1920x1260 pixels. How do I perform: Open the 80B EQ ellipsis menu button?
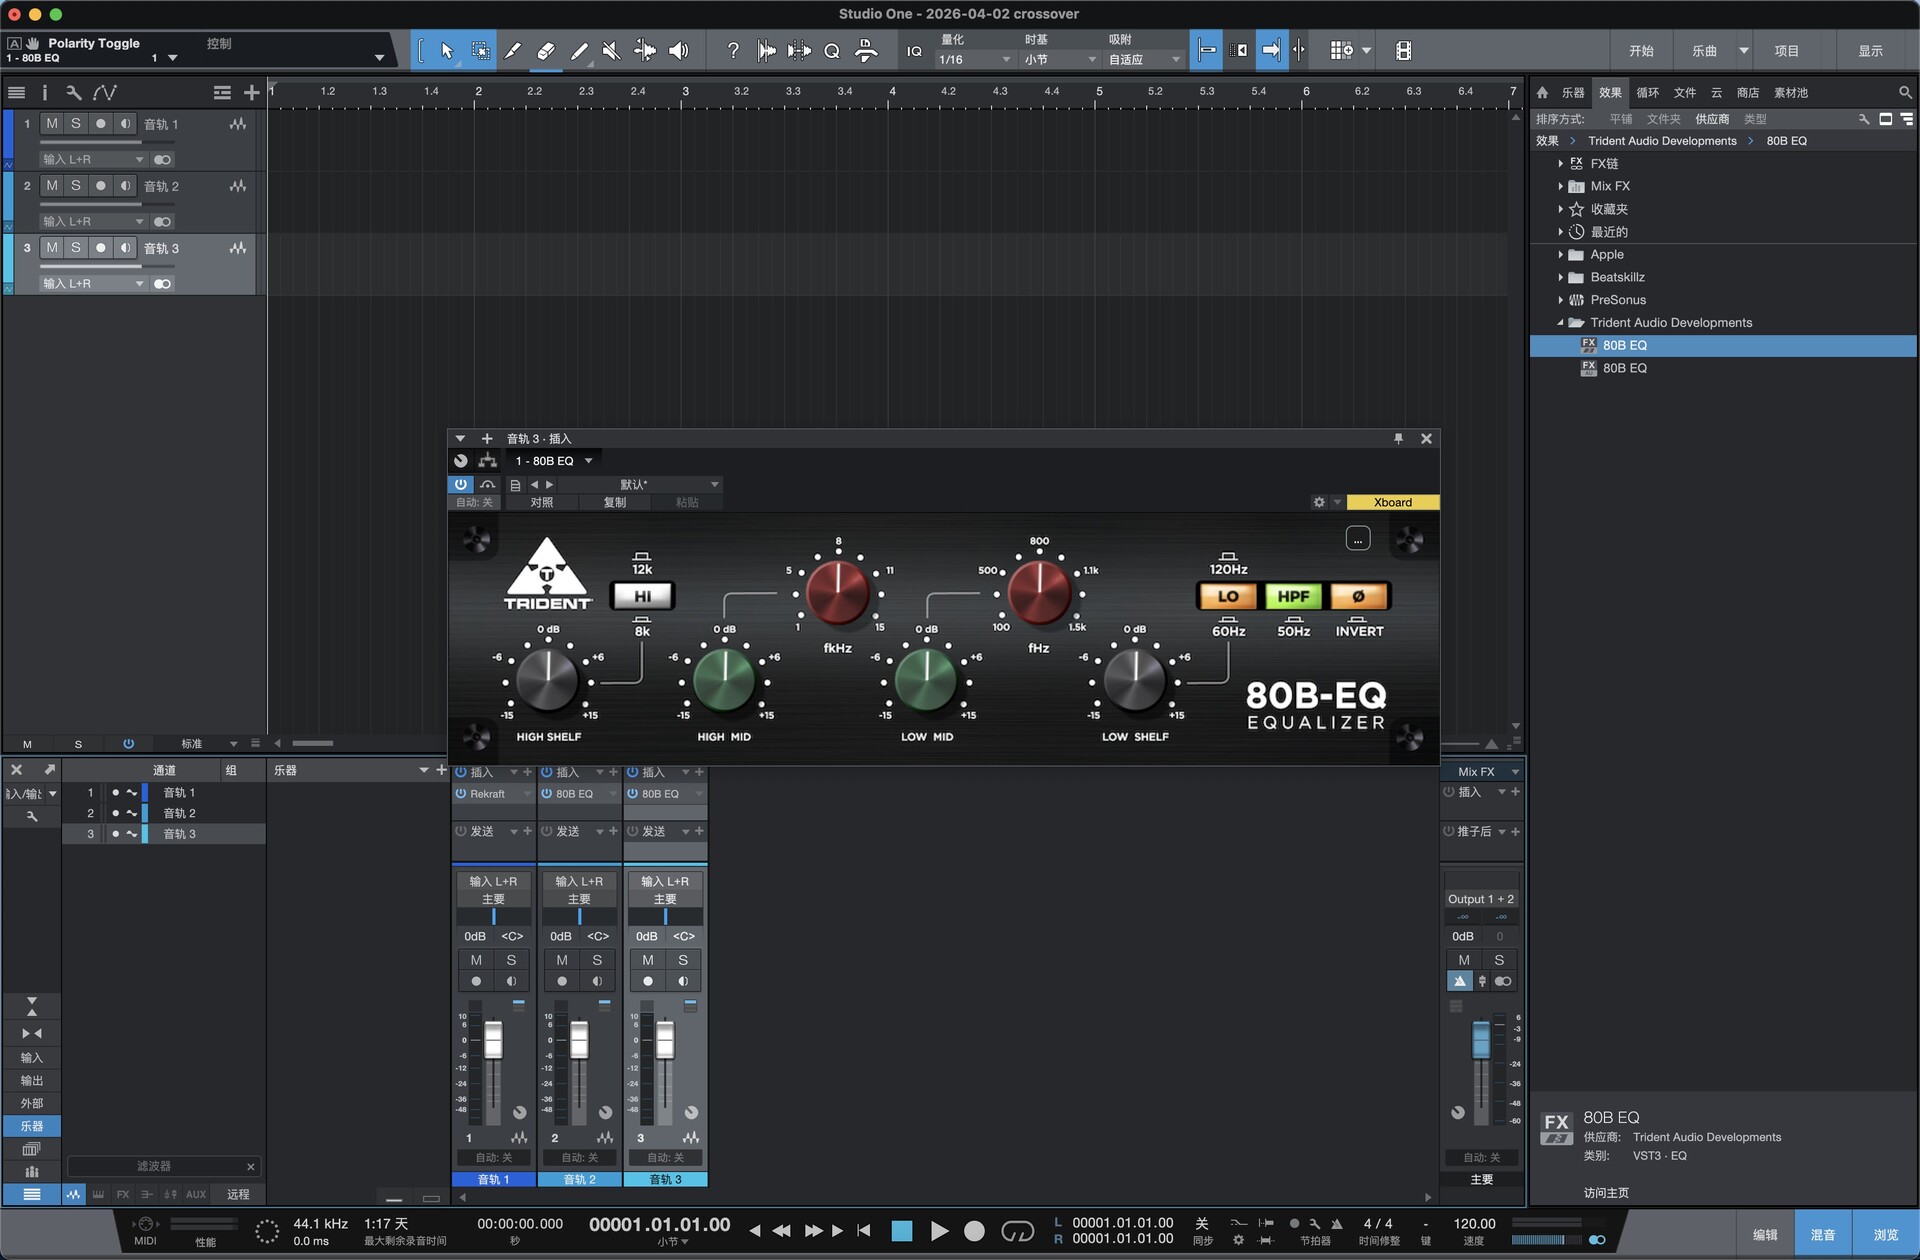pos(1357,539)
